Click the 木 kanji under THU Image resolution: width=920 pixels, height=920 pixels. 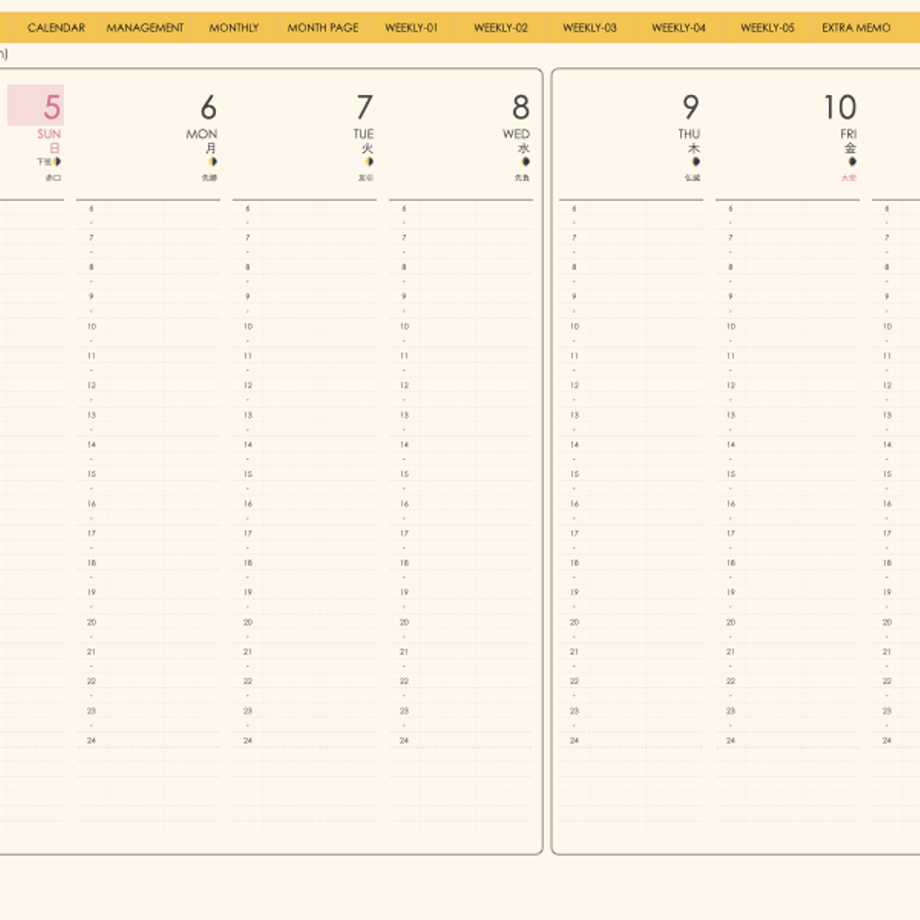(694, 148)
